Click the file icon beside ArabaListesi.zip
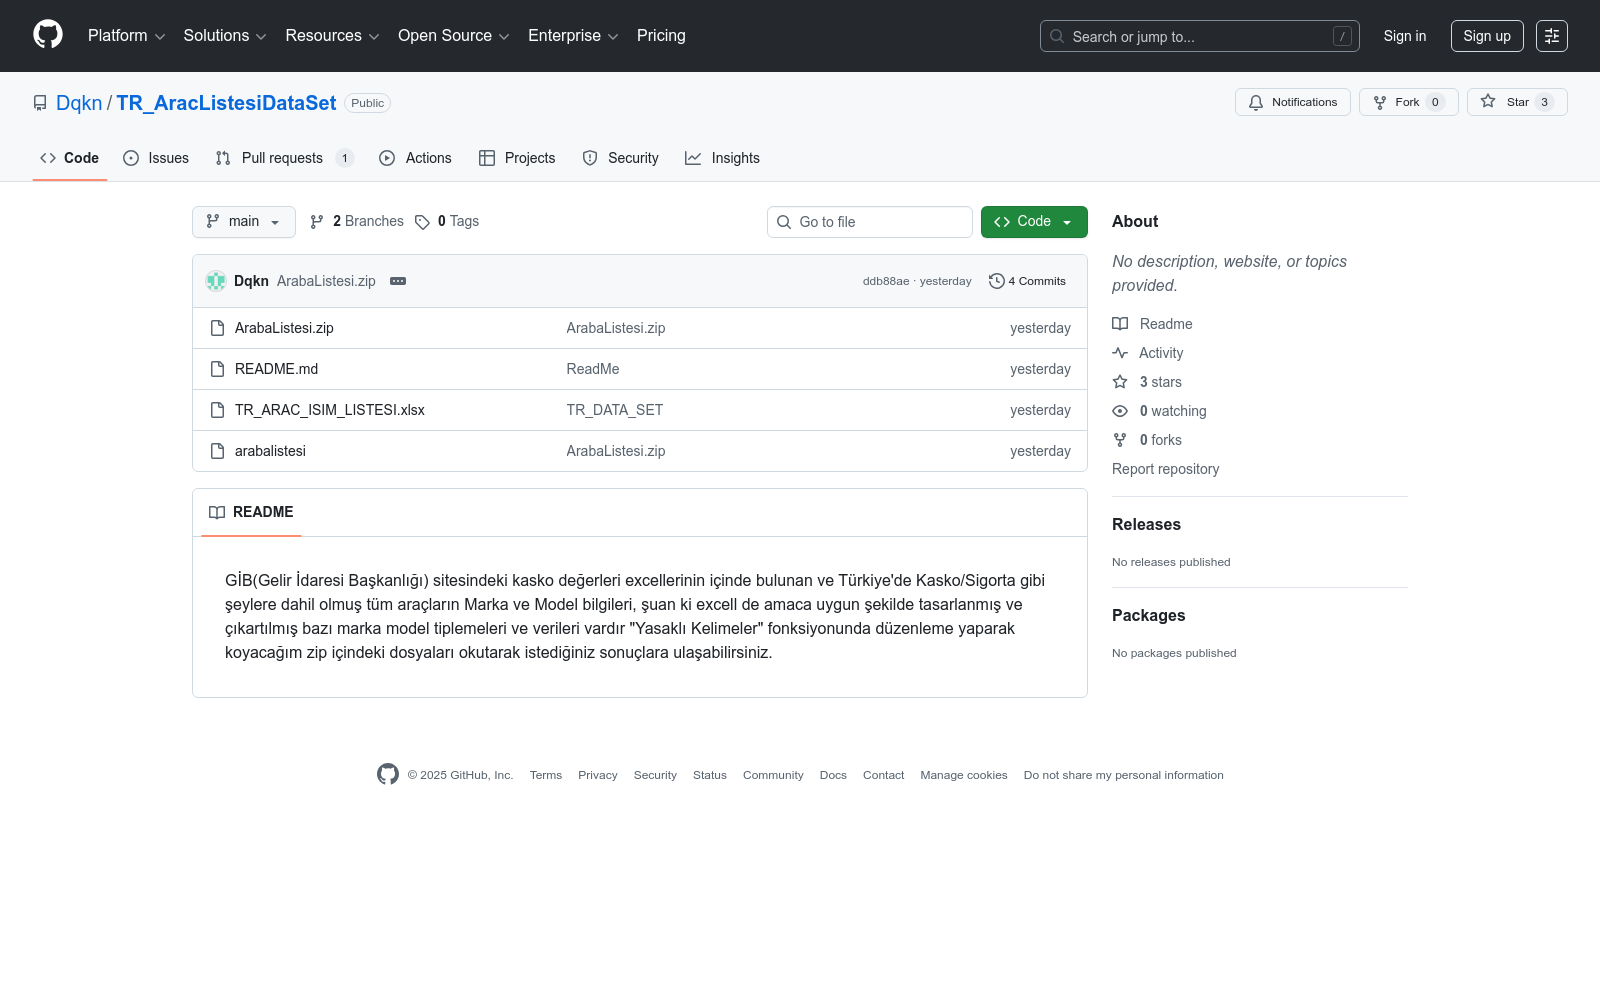This screenshot has width=1600, height=1000. 217,328
